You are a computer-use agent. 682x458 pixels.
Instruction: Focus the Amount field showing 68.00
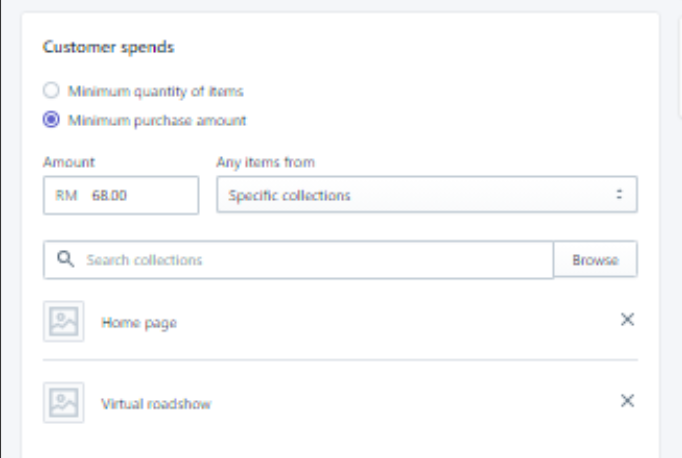pos(135,196)
